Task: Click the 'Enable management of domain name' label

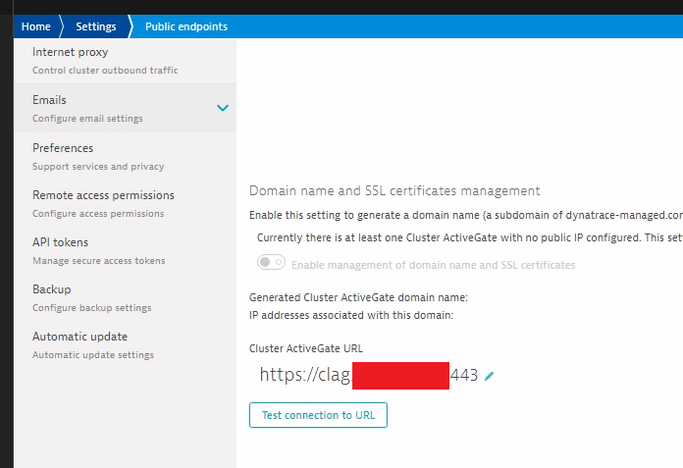Action: coord(434,265)
